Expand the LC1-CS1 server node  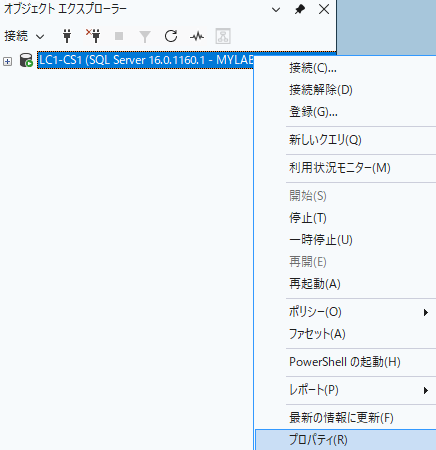tap(7, 61)
